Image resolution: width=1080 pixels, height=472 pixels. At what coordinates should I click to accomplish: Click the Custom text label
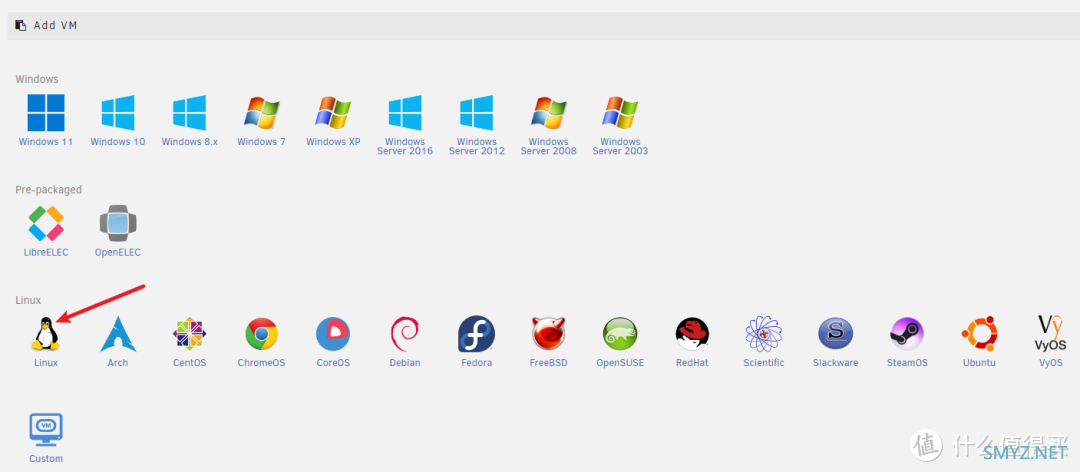[46, 459]
